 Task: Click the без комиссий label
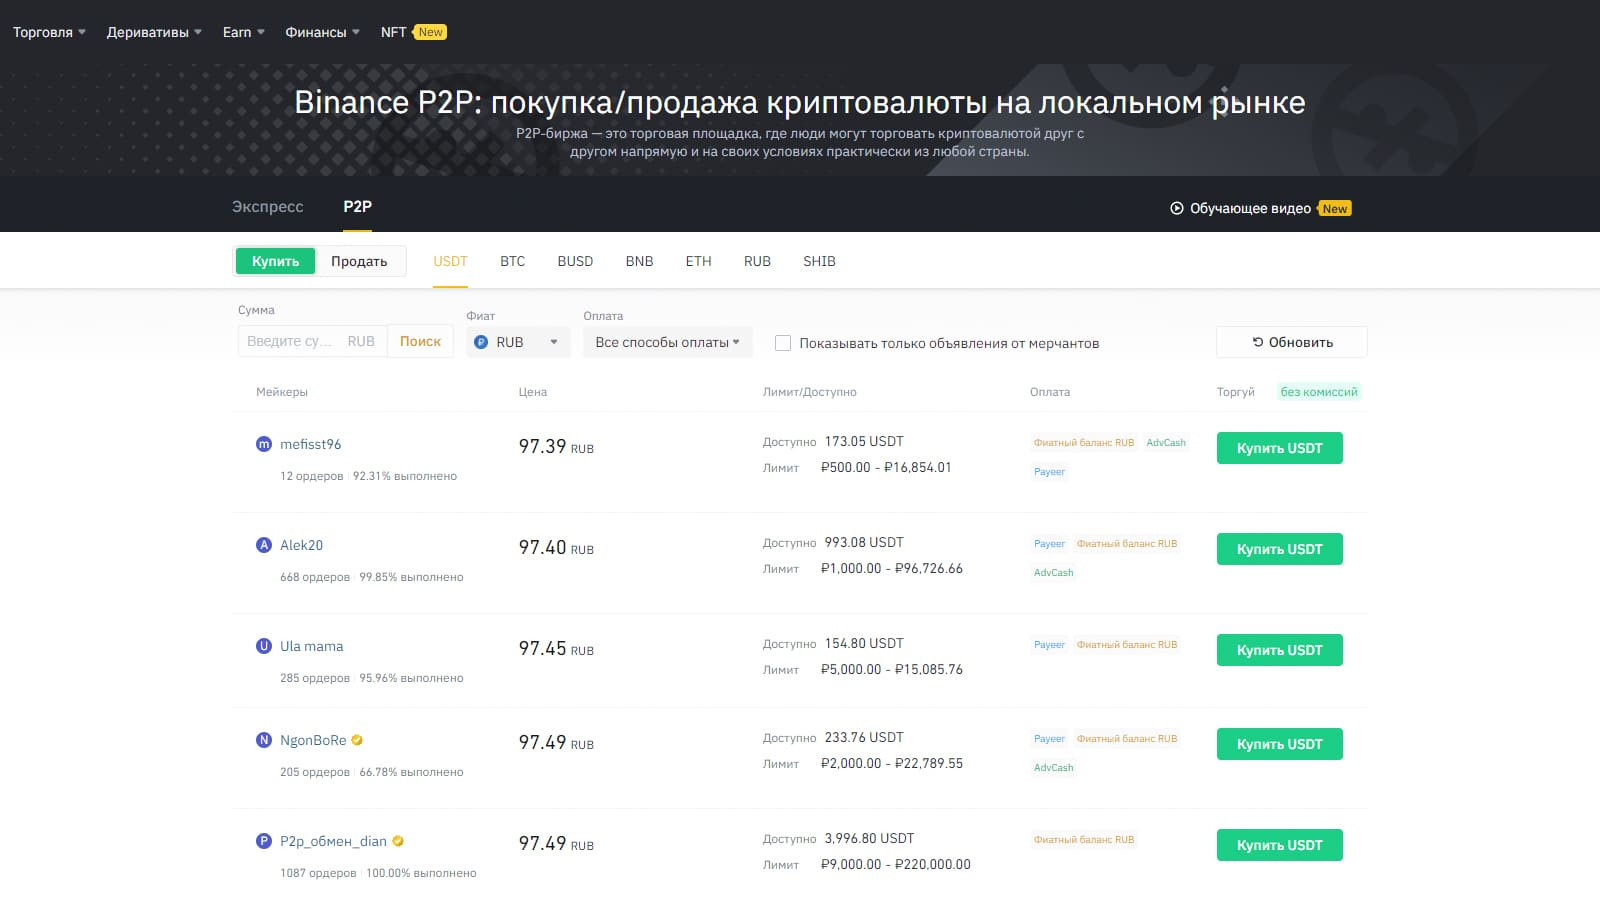(x=1319, y=392)
